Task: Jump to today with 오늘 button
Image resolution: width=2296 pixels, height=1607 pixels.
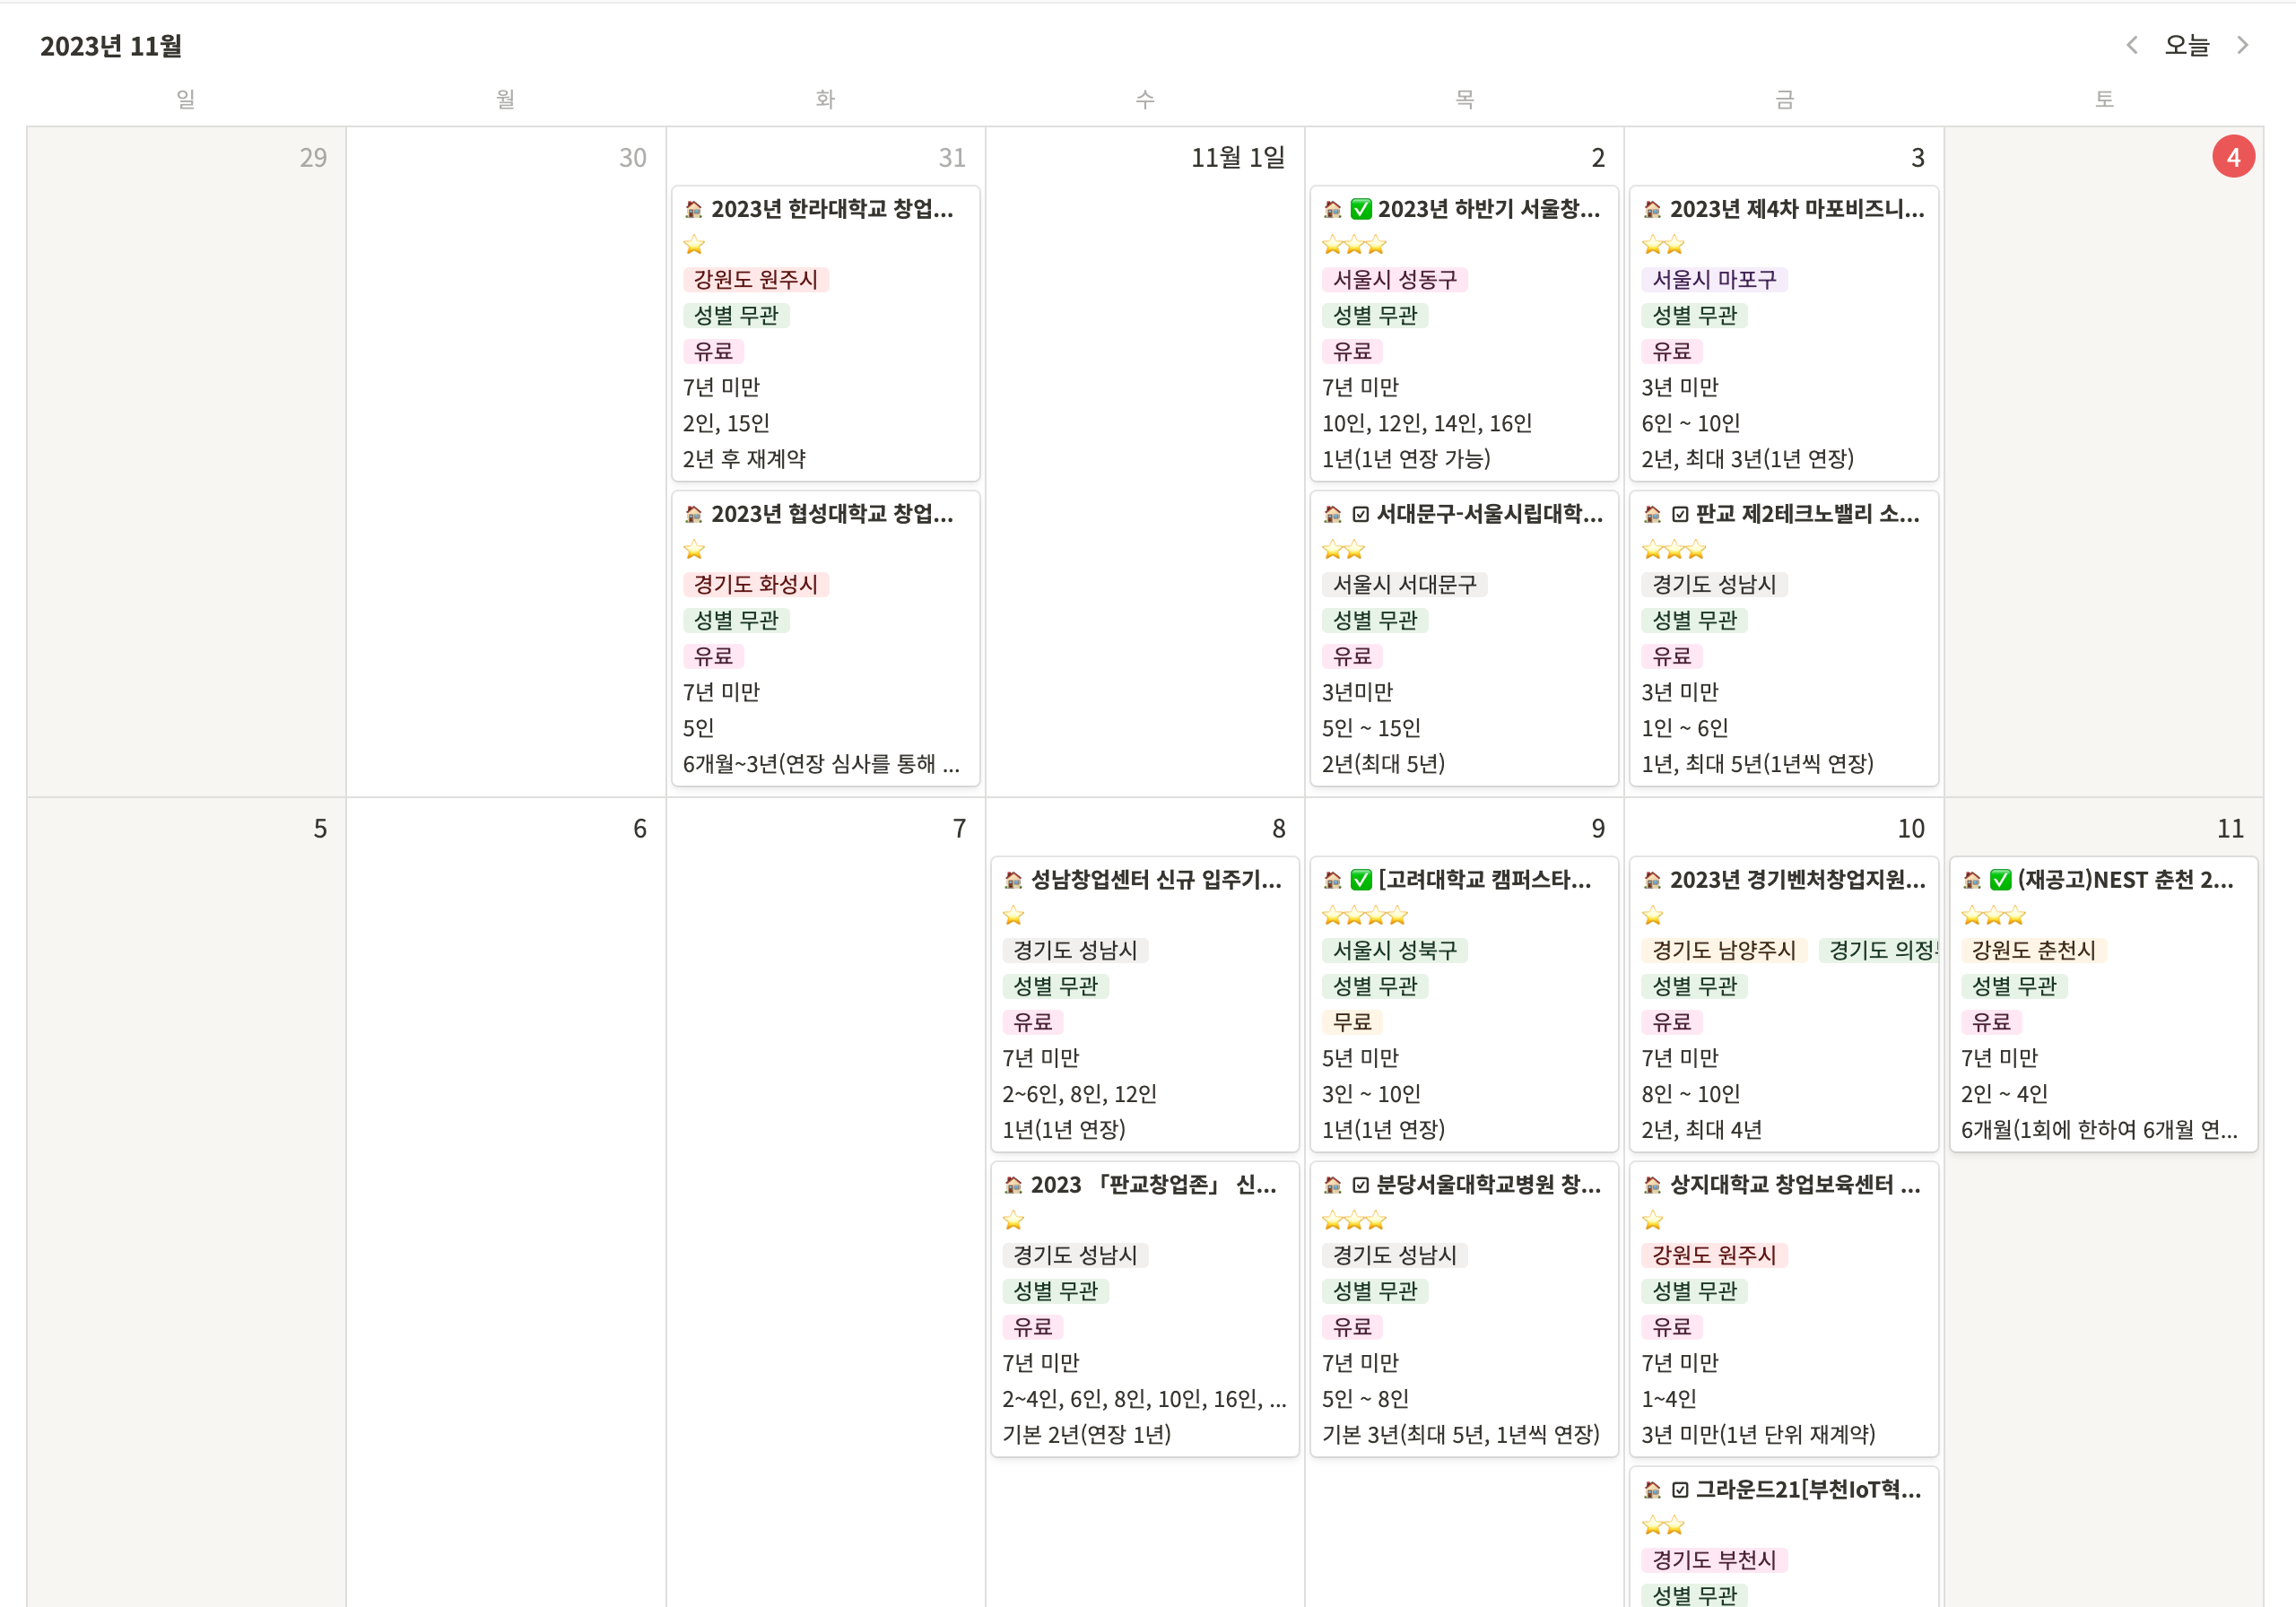Action: click(x=2187, y=45)
